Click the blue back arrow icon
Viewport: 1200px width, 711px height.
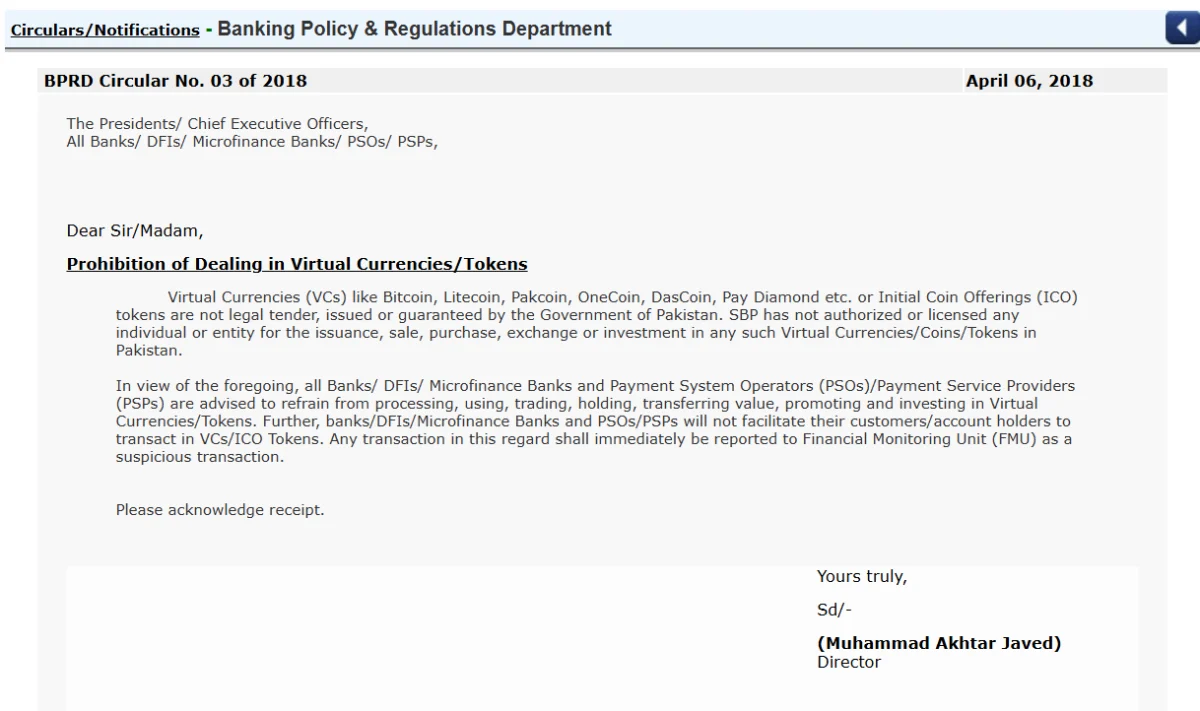(x=1182, y=28)
